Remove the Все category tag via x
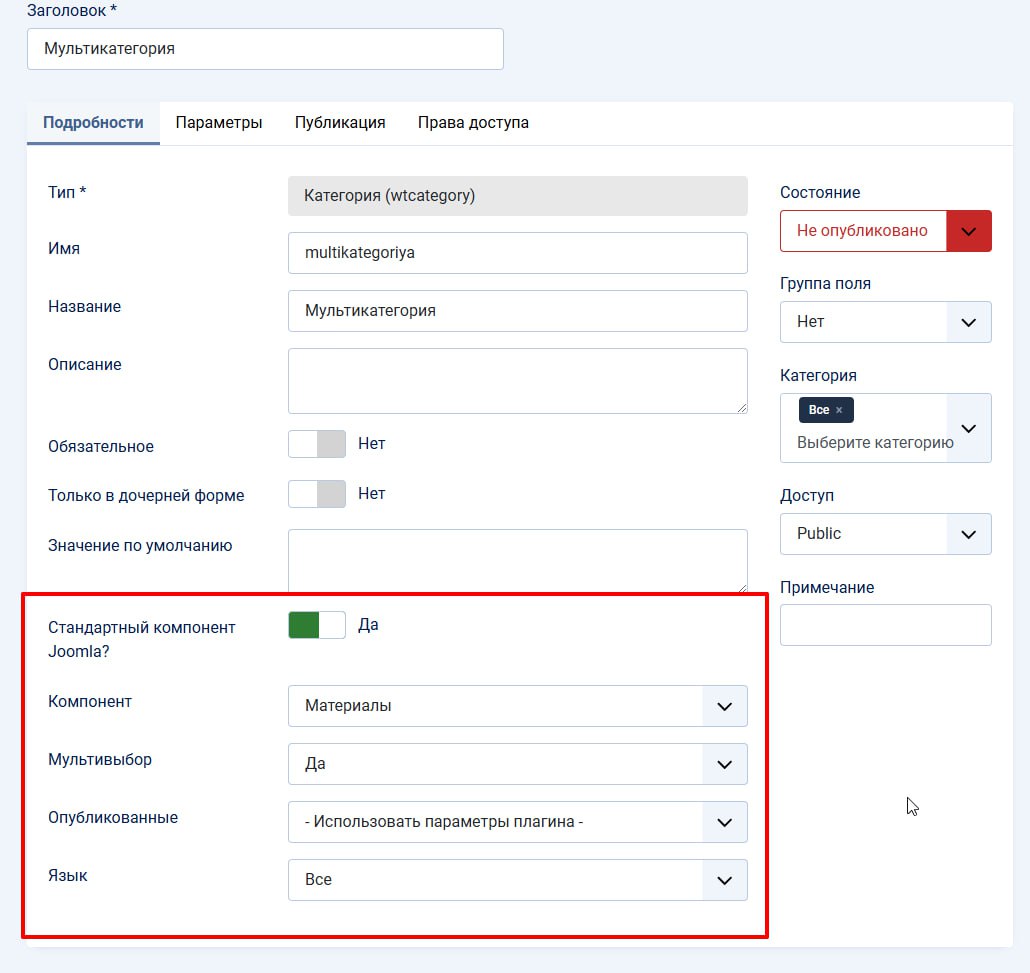The height and width of the screenshot is (973, 1030). tap(839, 410)
